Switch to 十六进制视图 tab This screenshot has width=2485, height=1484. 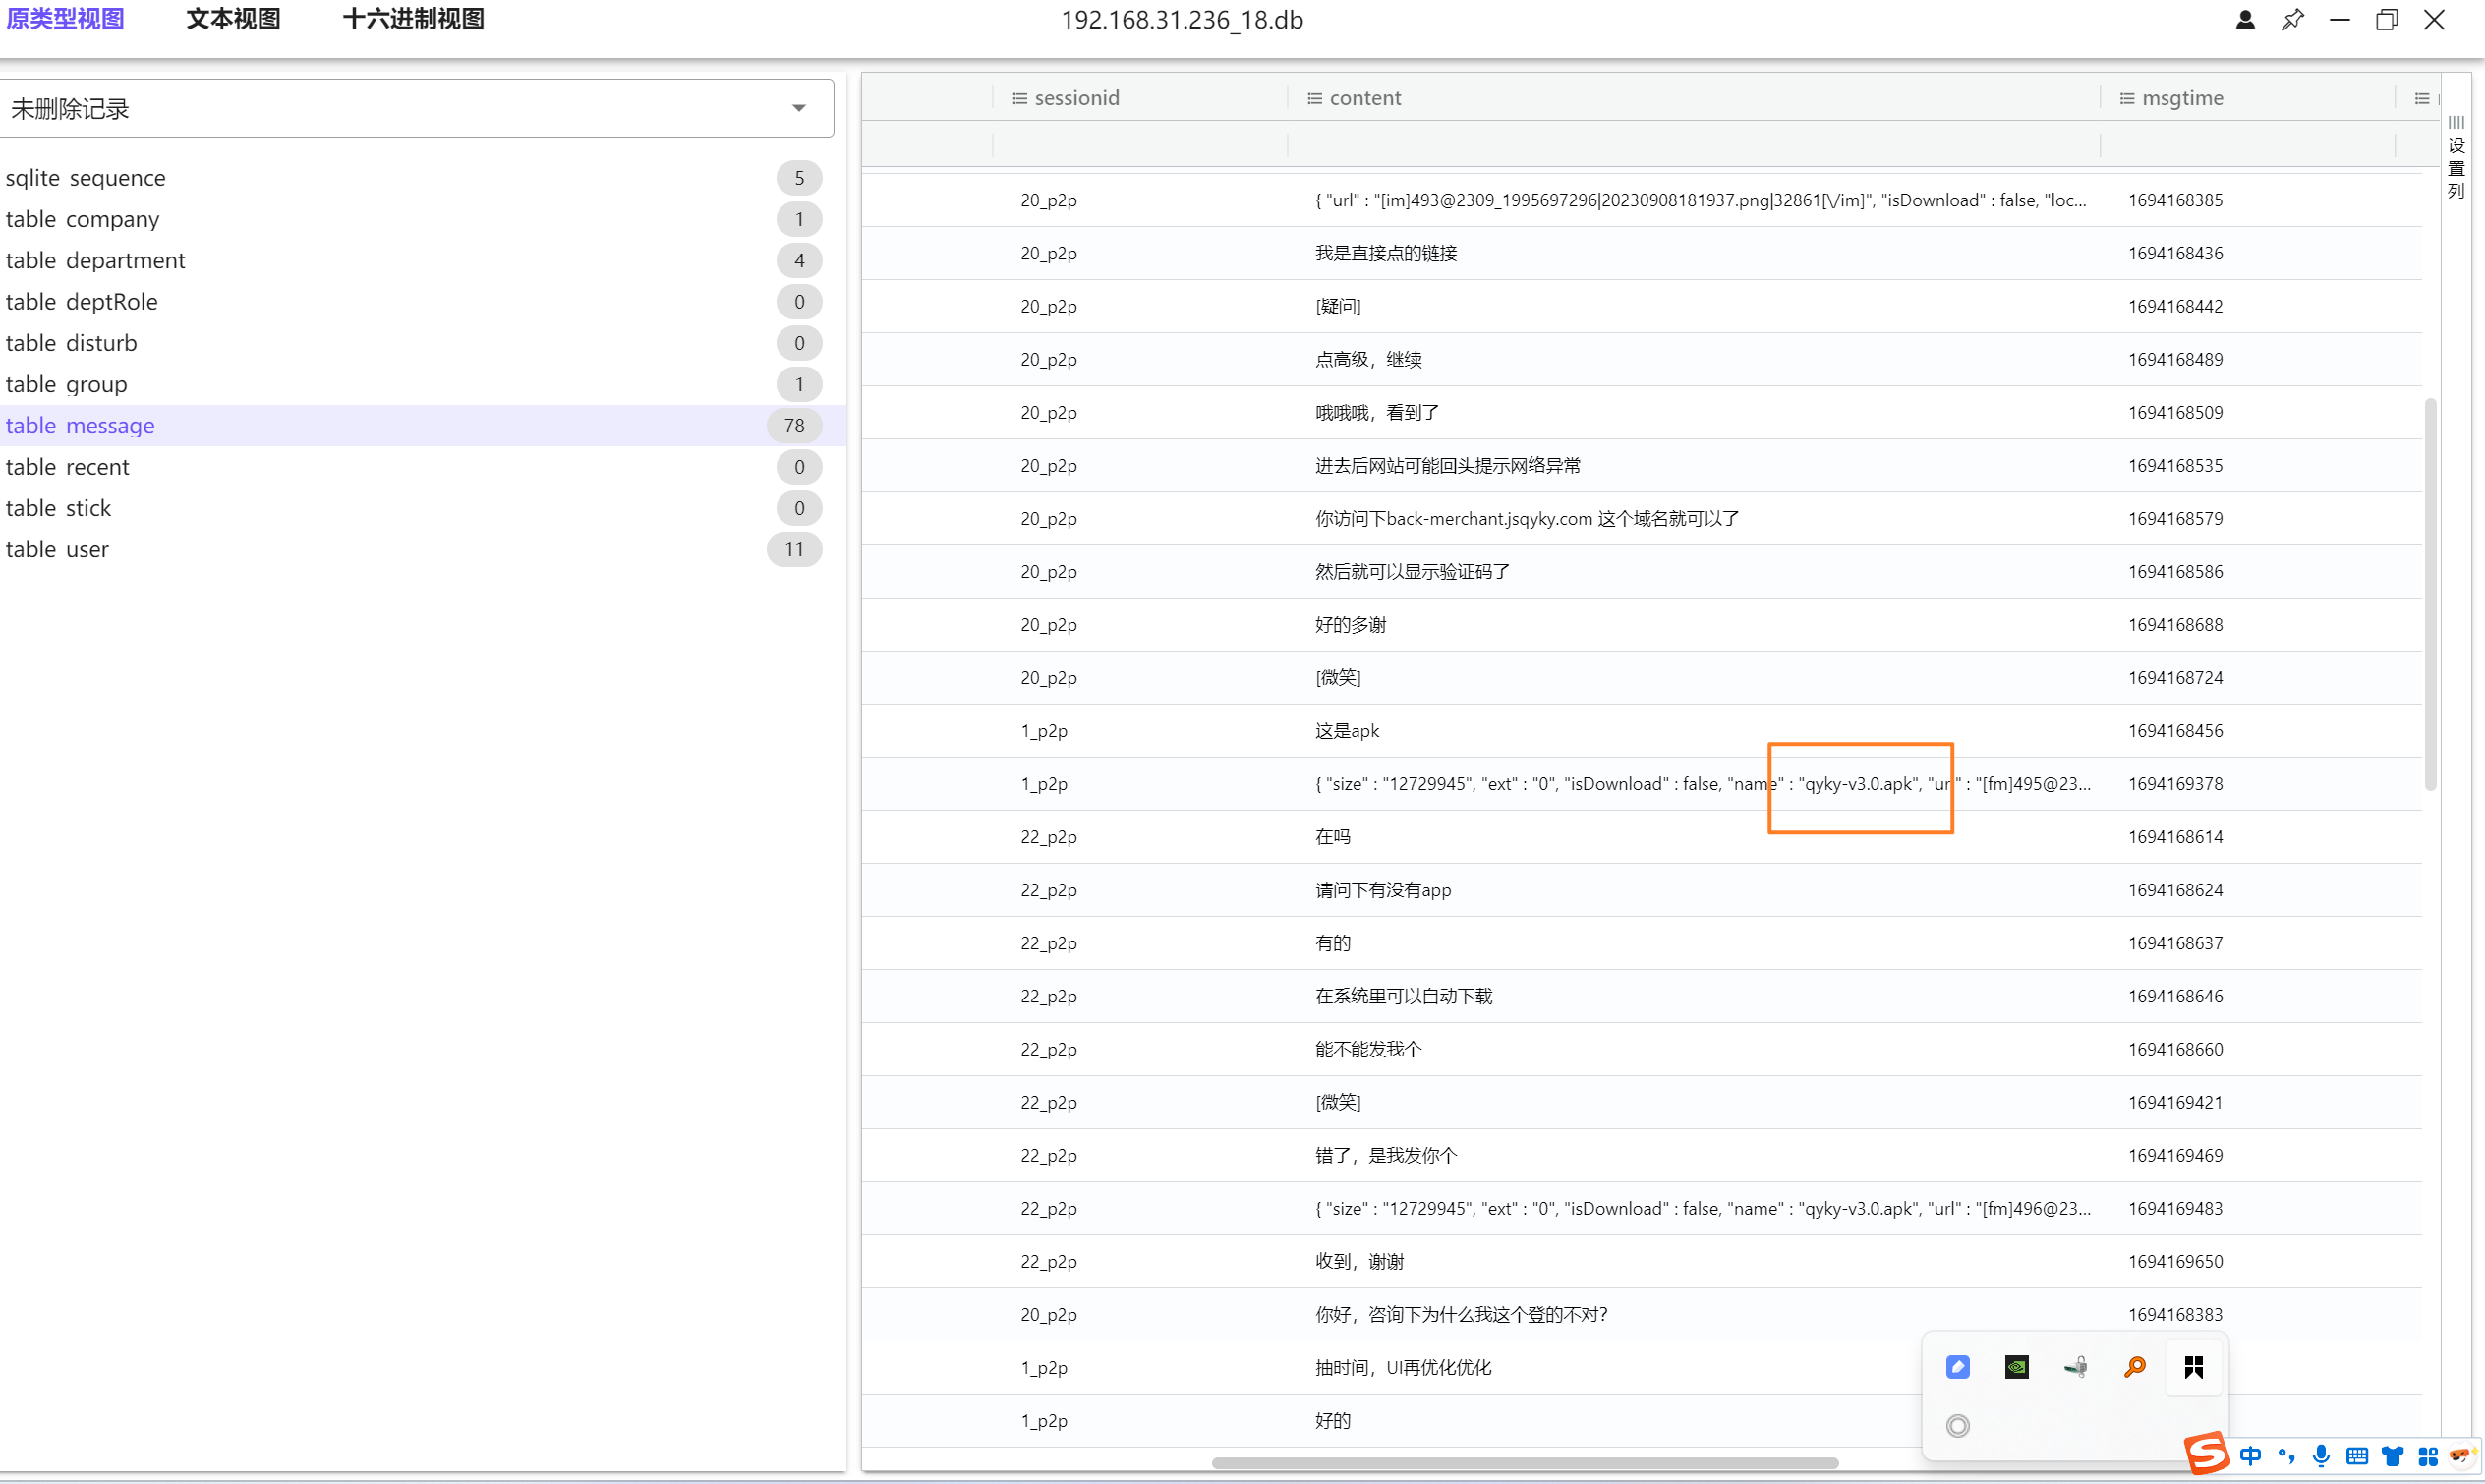click(413, 19)
